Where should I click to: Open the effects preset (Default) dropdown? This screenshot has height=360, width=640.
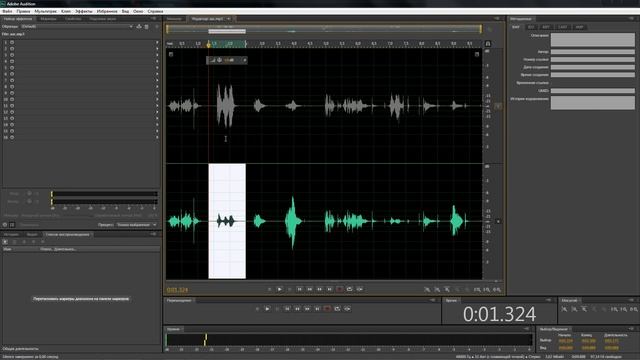(77, 27)
